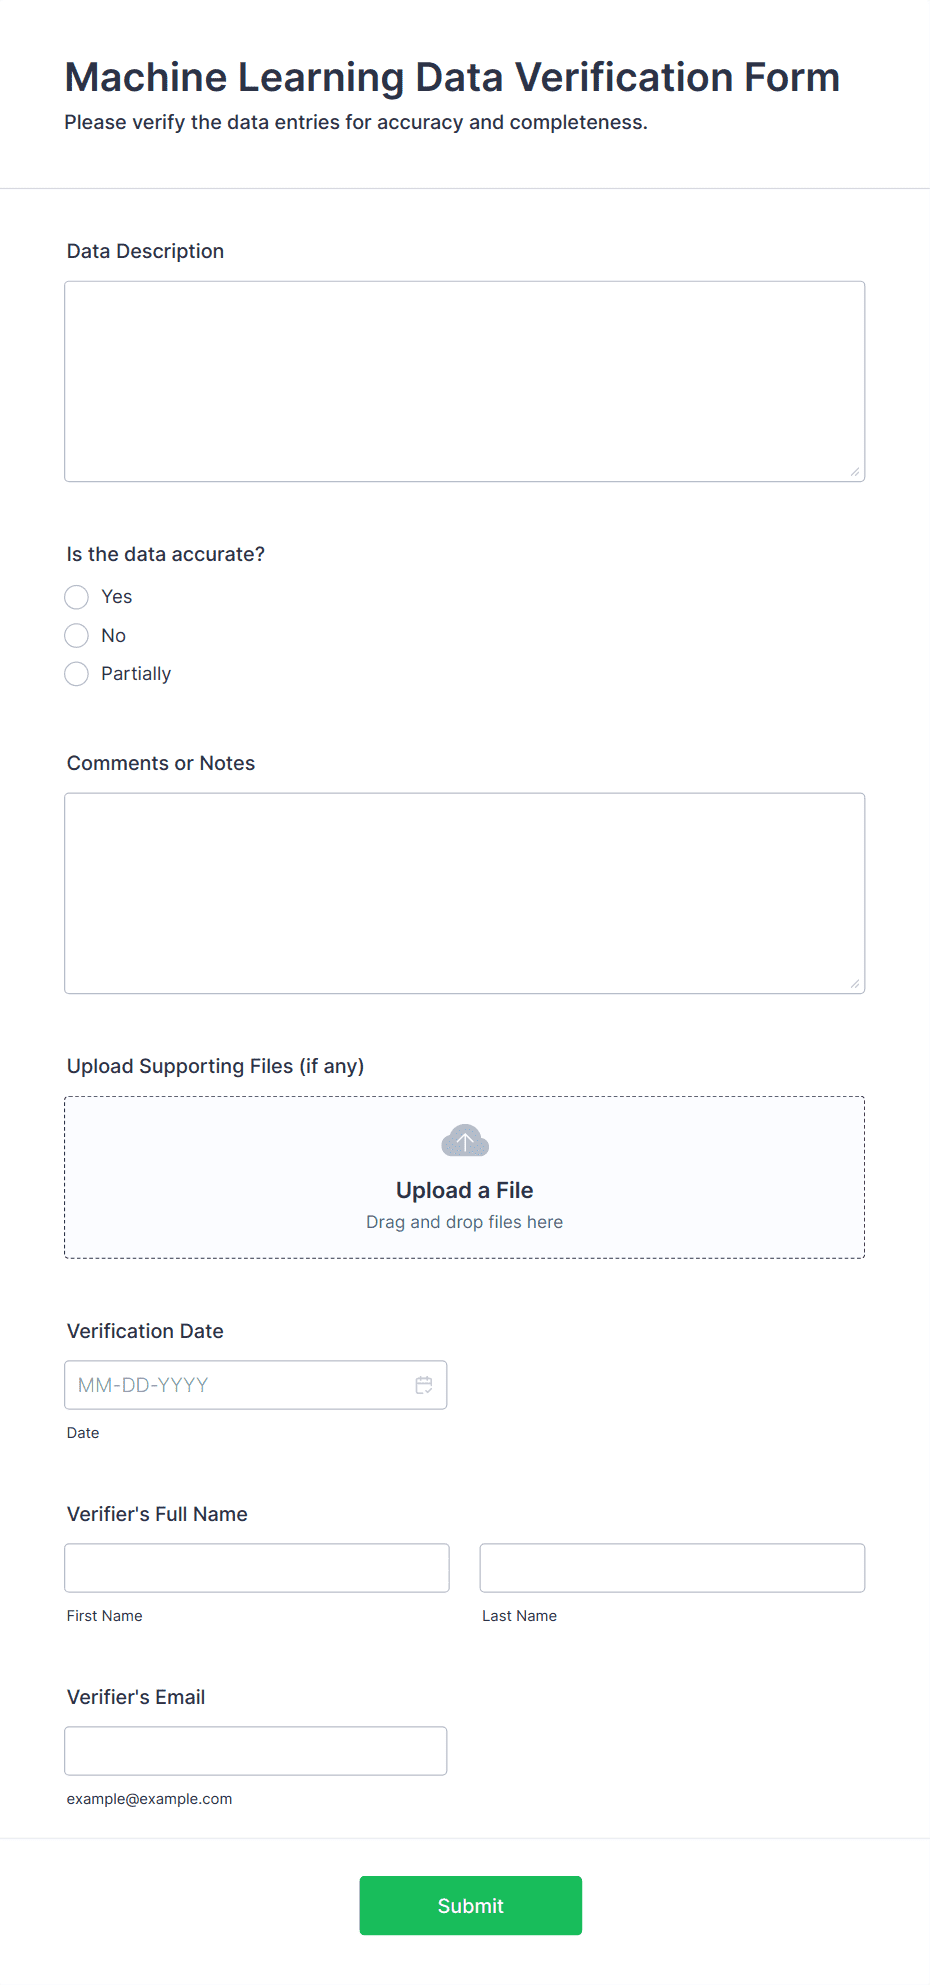The height and width of the screenshot is (1985, 930).
Task: Click the No option label
Action: (114, 636)
